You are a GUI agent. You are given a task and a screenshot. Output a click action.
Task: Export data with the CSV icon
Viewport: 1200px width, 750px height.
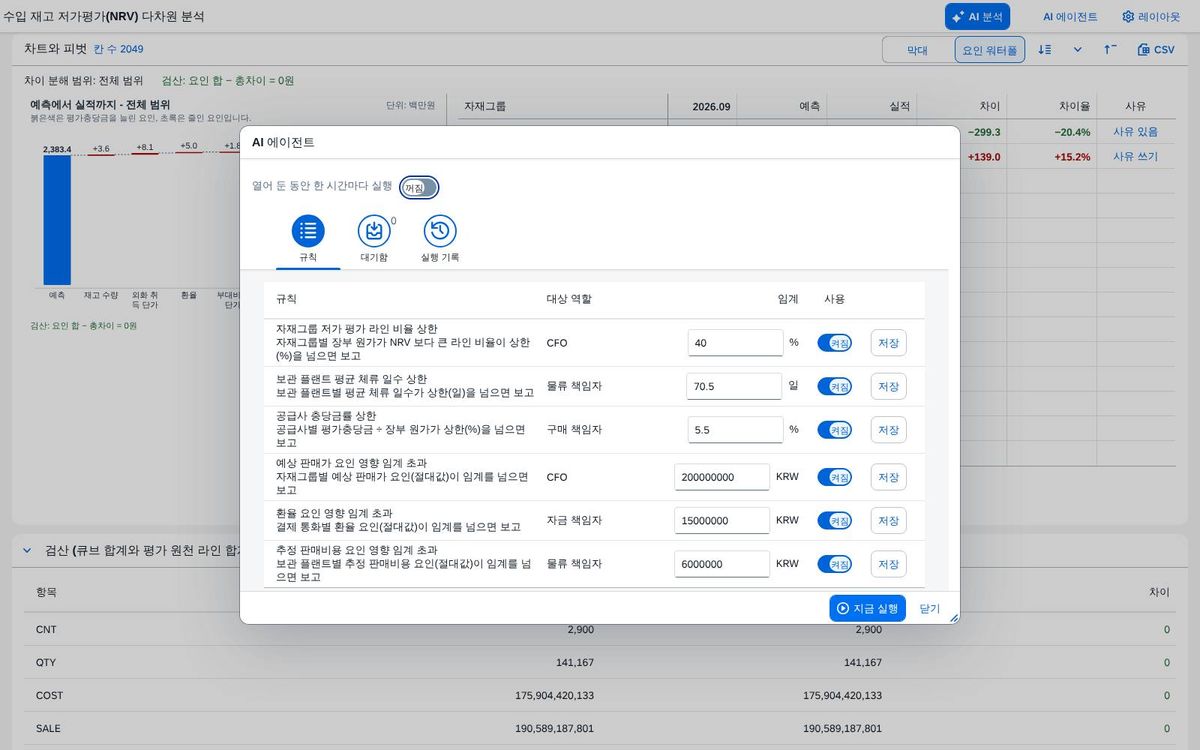(x=1156, y=49)
